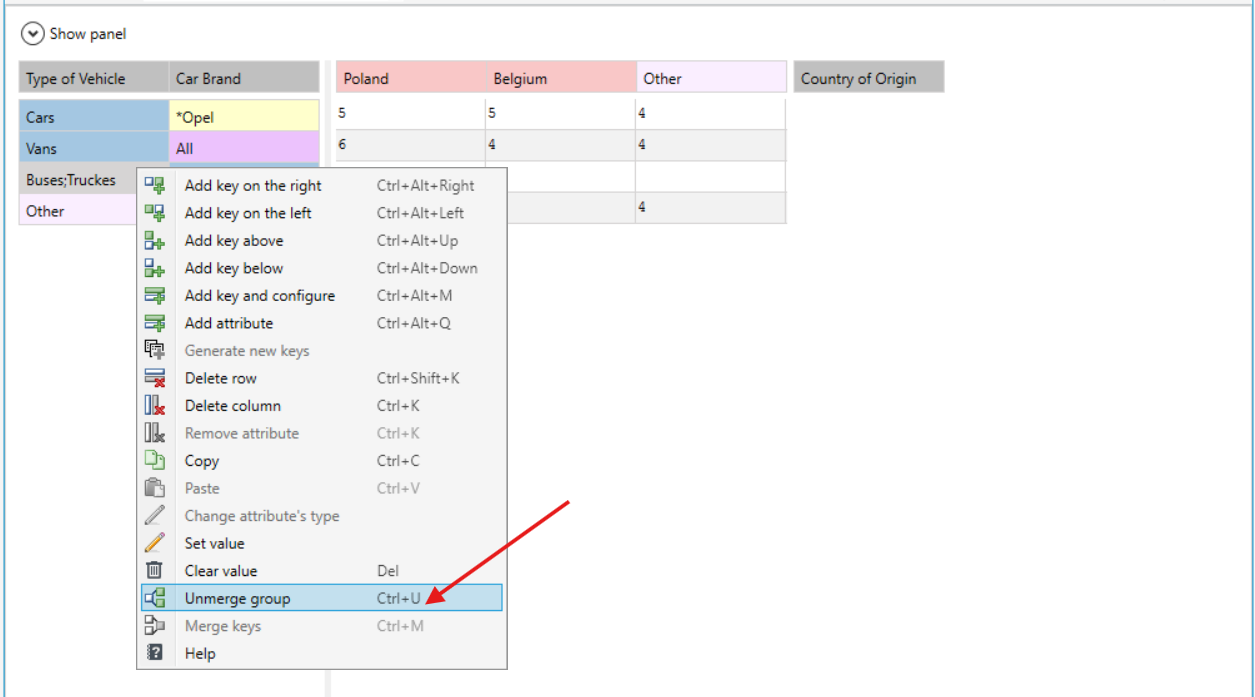1255x697 pixels.
Task: Click the Poland value 5 in Cars row
Action: pyautogui.click(x=411, y=114)
